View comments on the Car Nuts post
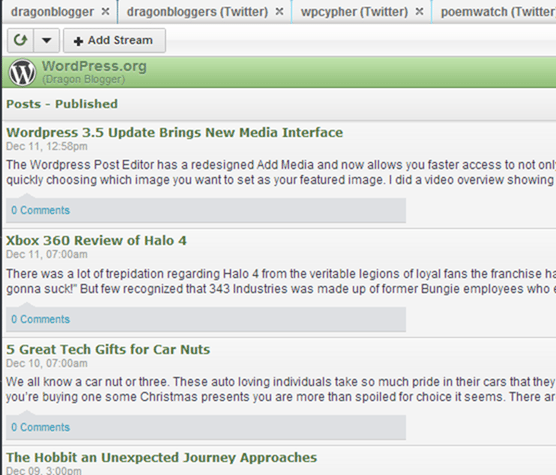The width and height of the screenshot is (556, 475). click(40, 427)
